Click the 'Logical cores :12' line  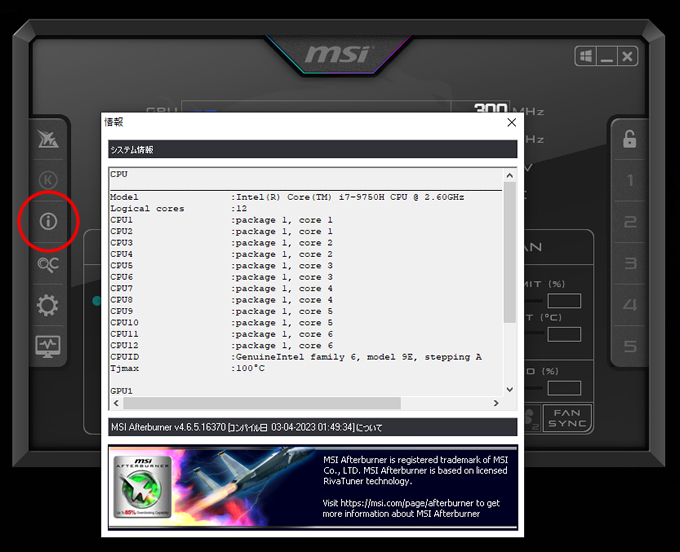pos(178,209)
